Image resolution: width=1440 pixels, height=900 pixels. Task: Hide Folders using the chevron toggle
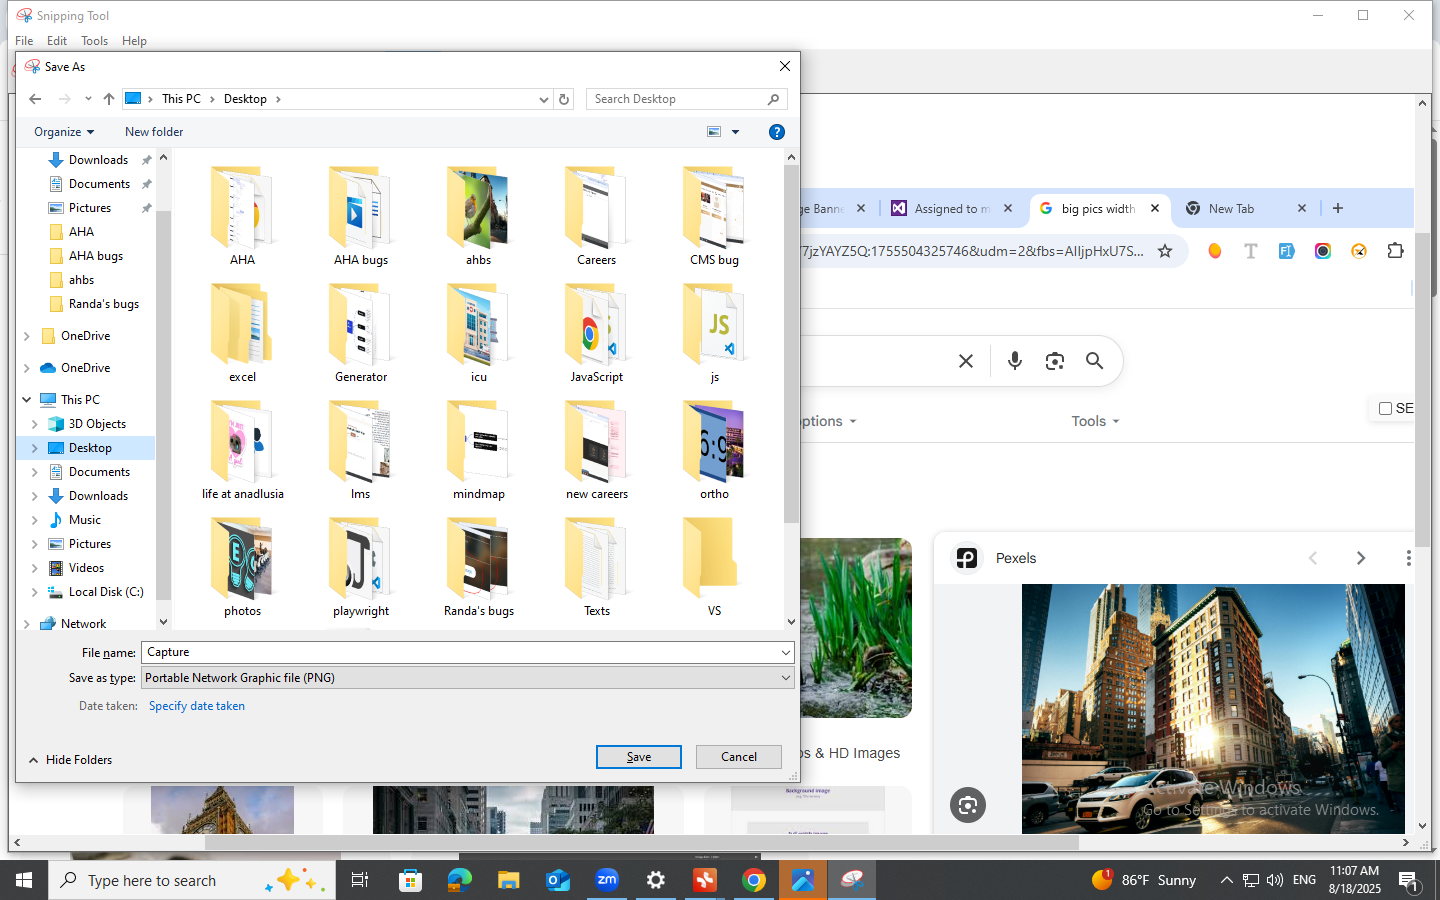[x=34, y=760]
